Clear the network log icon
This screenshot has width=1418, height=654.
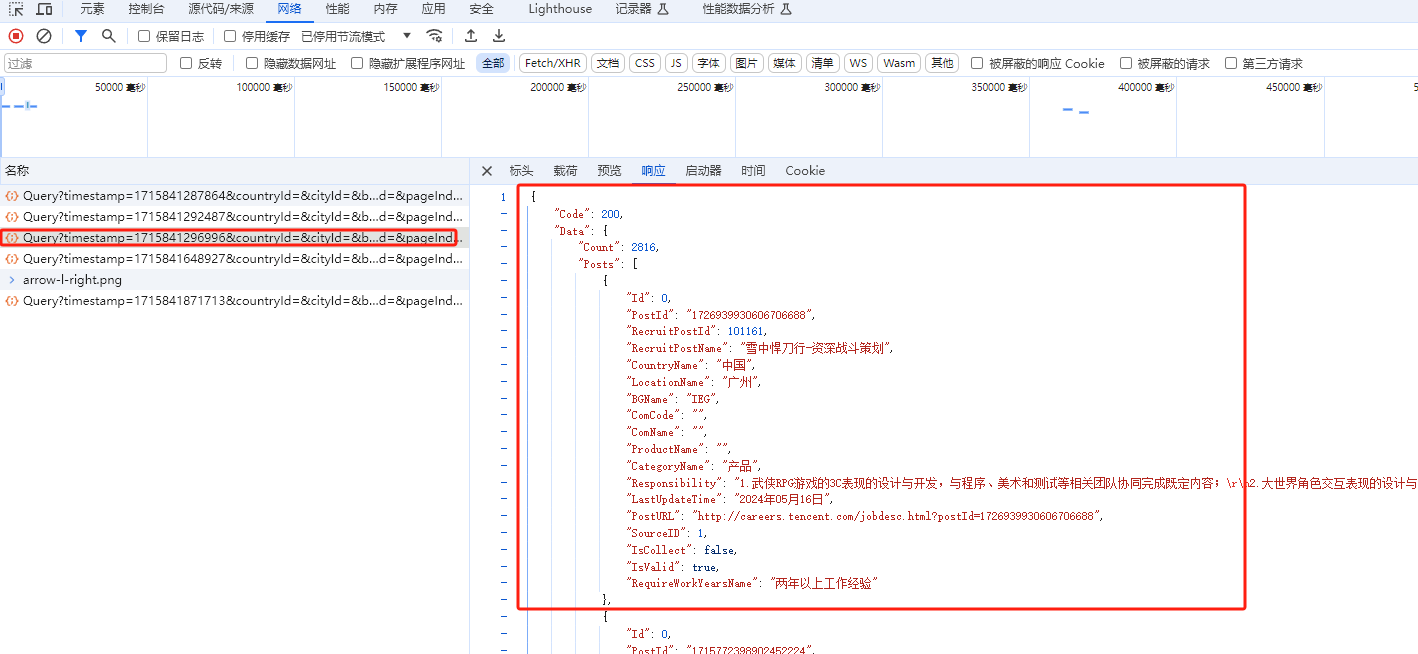44,36
